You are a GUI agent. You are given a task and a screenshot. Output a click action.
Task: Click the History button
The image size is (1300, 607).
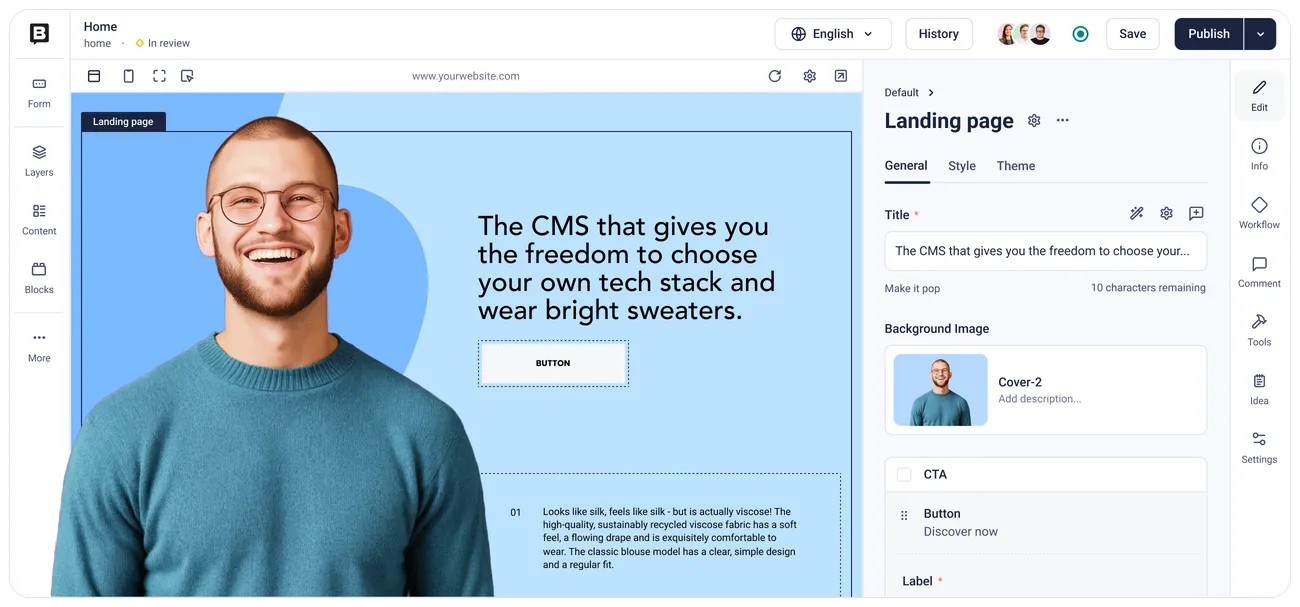coord(939,34)
